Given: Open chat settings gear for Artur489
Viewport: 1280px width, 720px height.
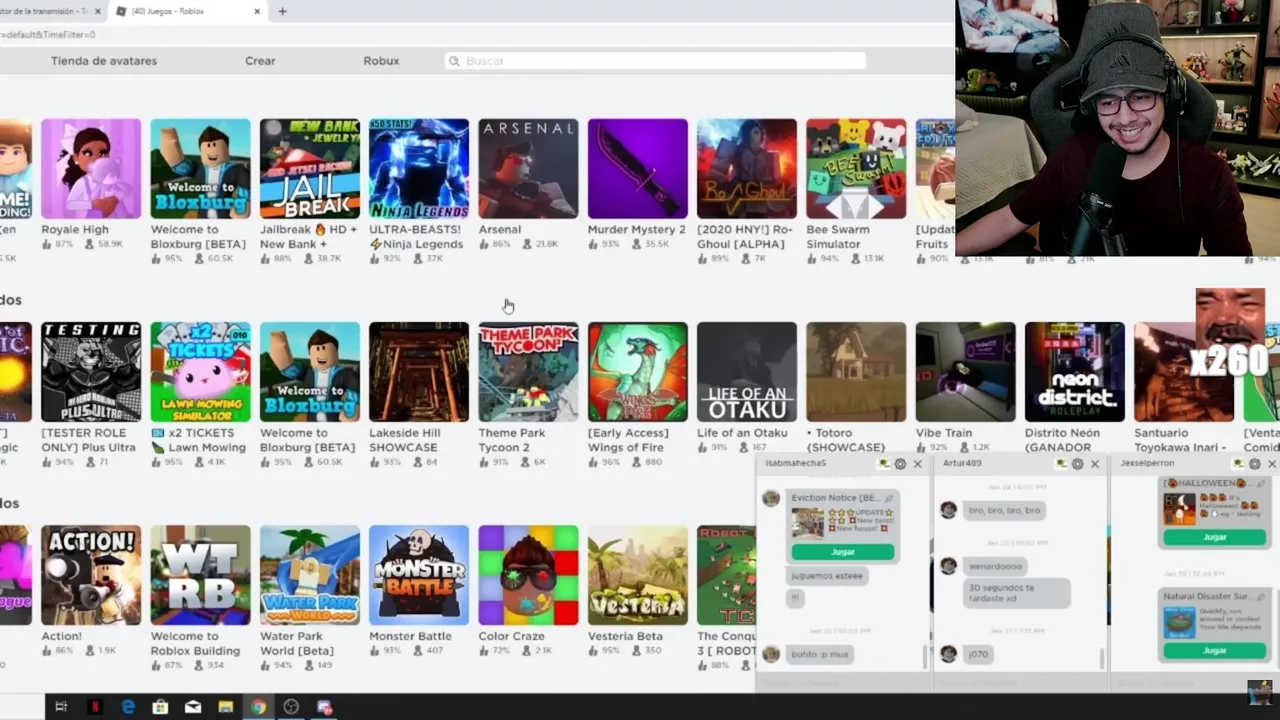Looking at the screenshot, I should coord(1077,464).
